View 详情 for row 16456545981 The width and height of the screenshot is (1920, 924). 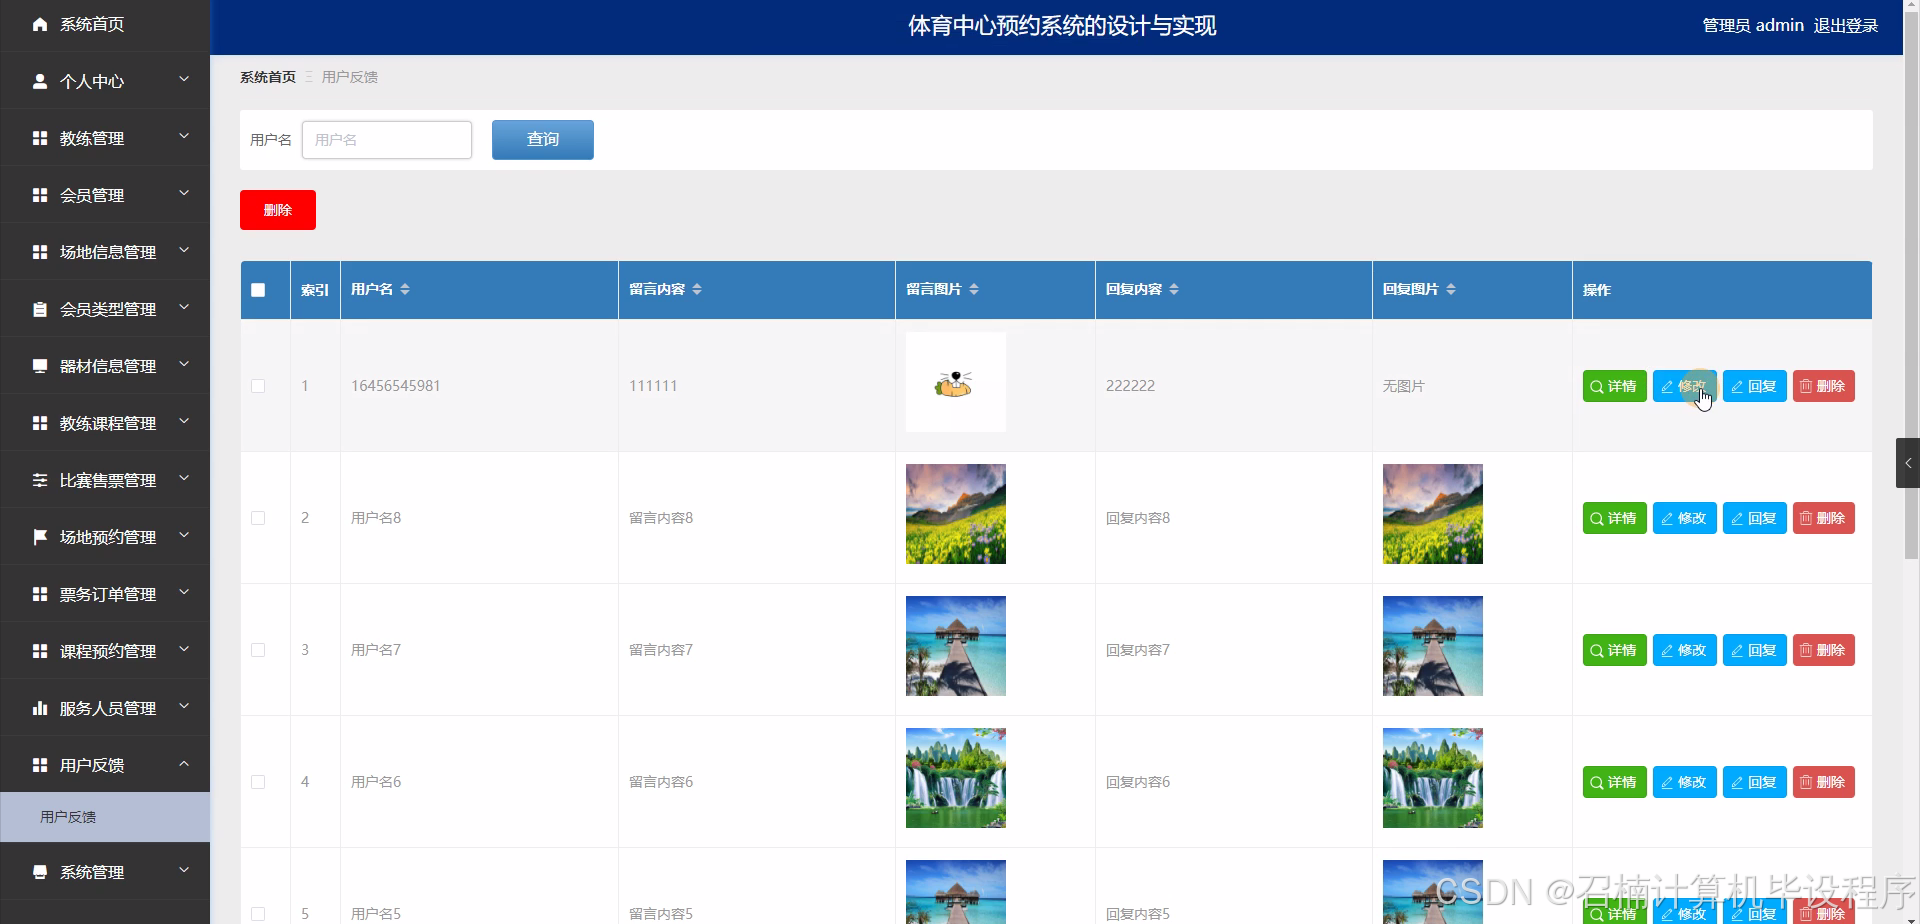point(1615,386)
